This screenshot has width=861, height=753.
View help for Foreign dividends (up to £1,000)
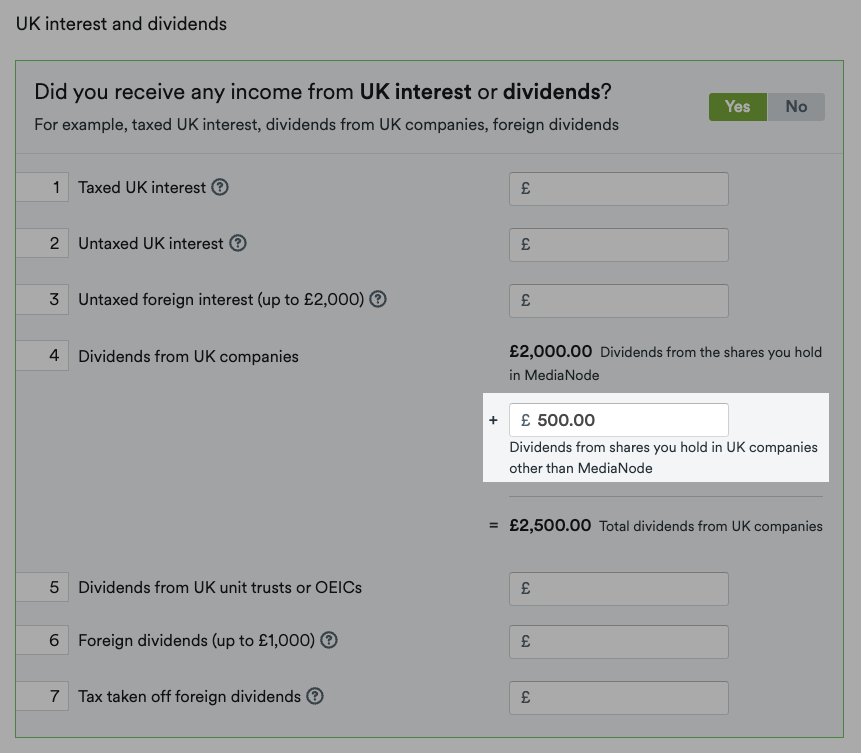click(x=329, y=640)
